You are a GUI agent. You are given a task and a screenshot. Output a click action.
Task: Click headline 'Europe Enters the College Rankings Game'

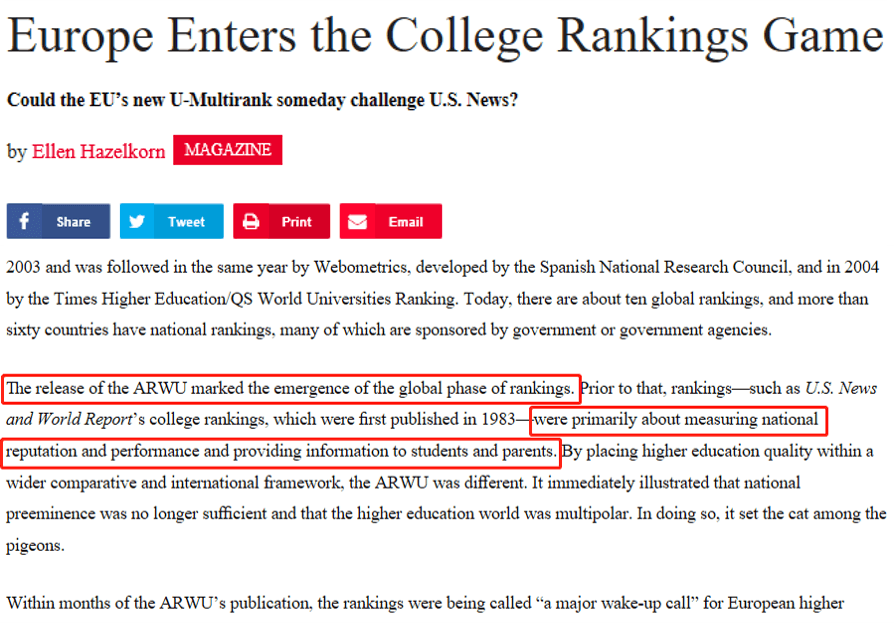coord(445,36)
